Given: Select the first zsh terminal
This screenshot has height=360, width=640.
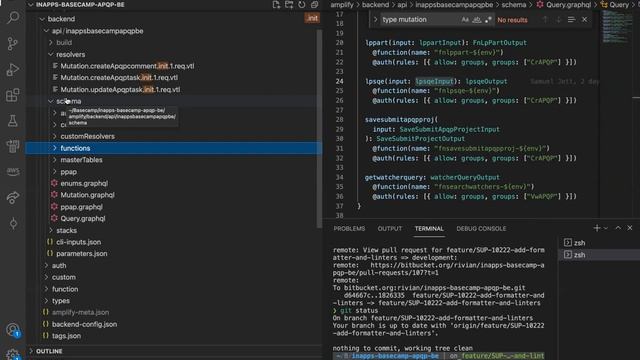Looking at the screenshot, I should 599,243.
